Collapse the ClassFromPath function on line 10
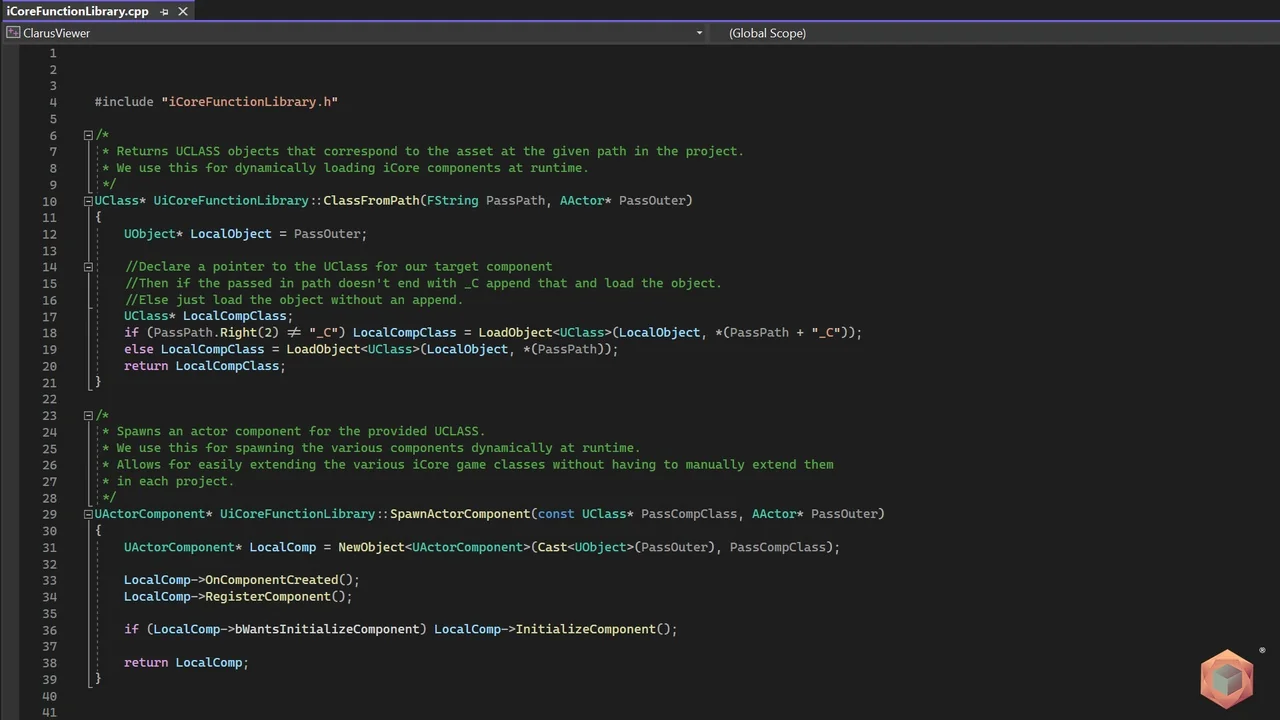Viewport: 1280px width, 720px height. pyautogui.click(x=88, y=201)
